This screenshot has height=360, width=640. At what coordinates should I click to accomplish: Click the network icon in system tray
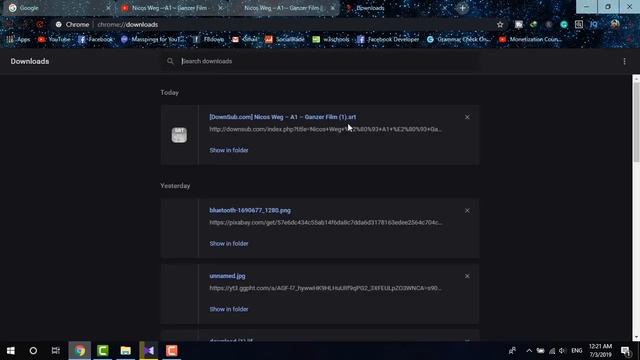pos(552,351)
